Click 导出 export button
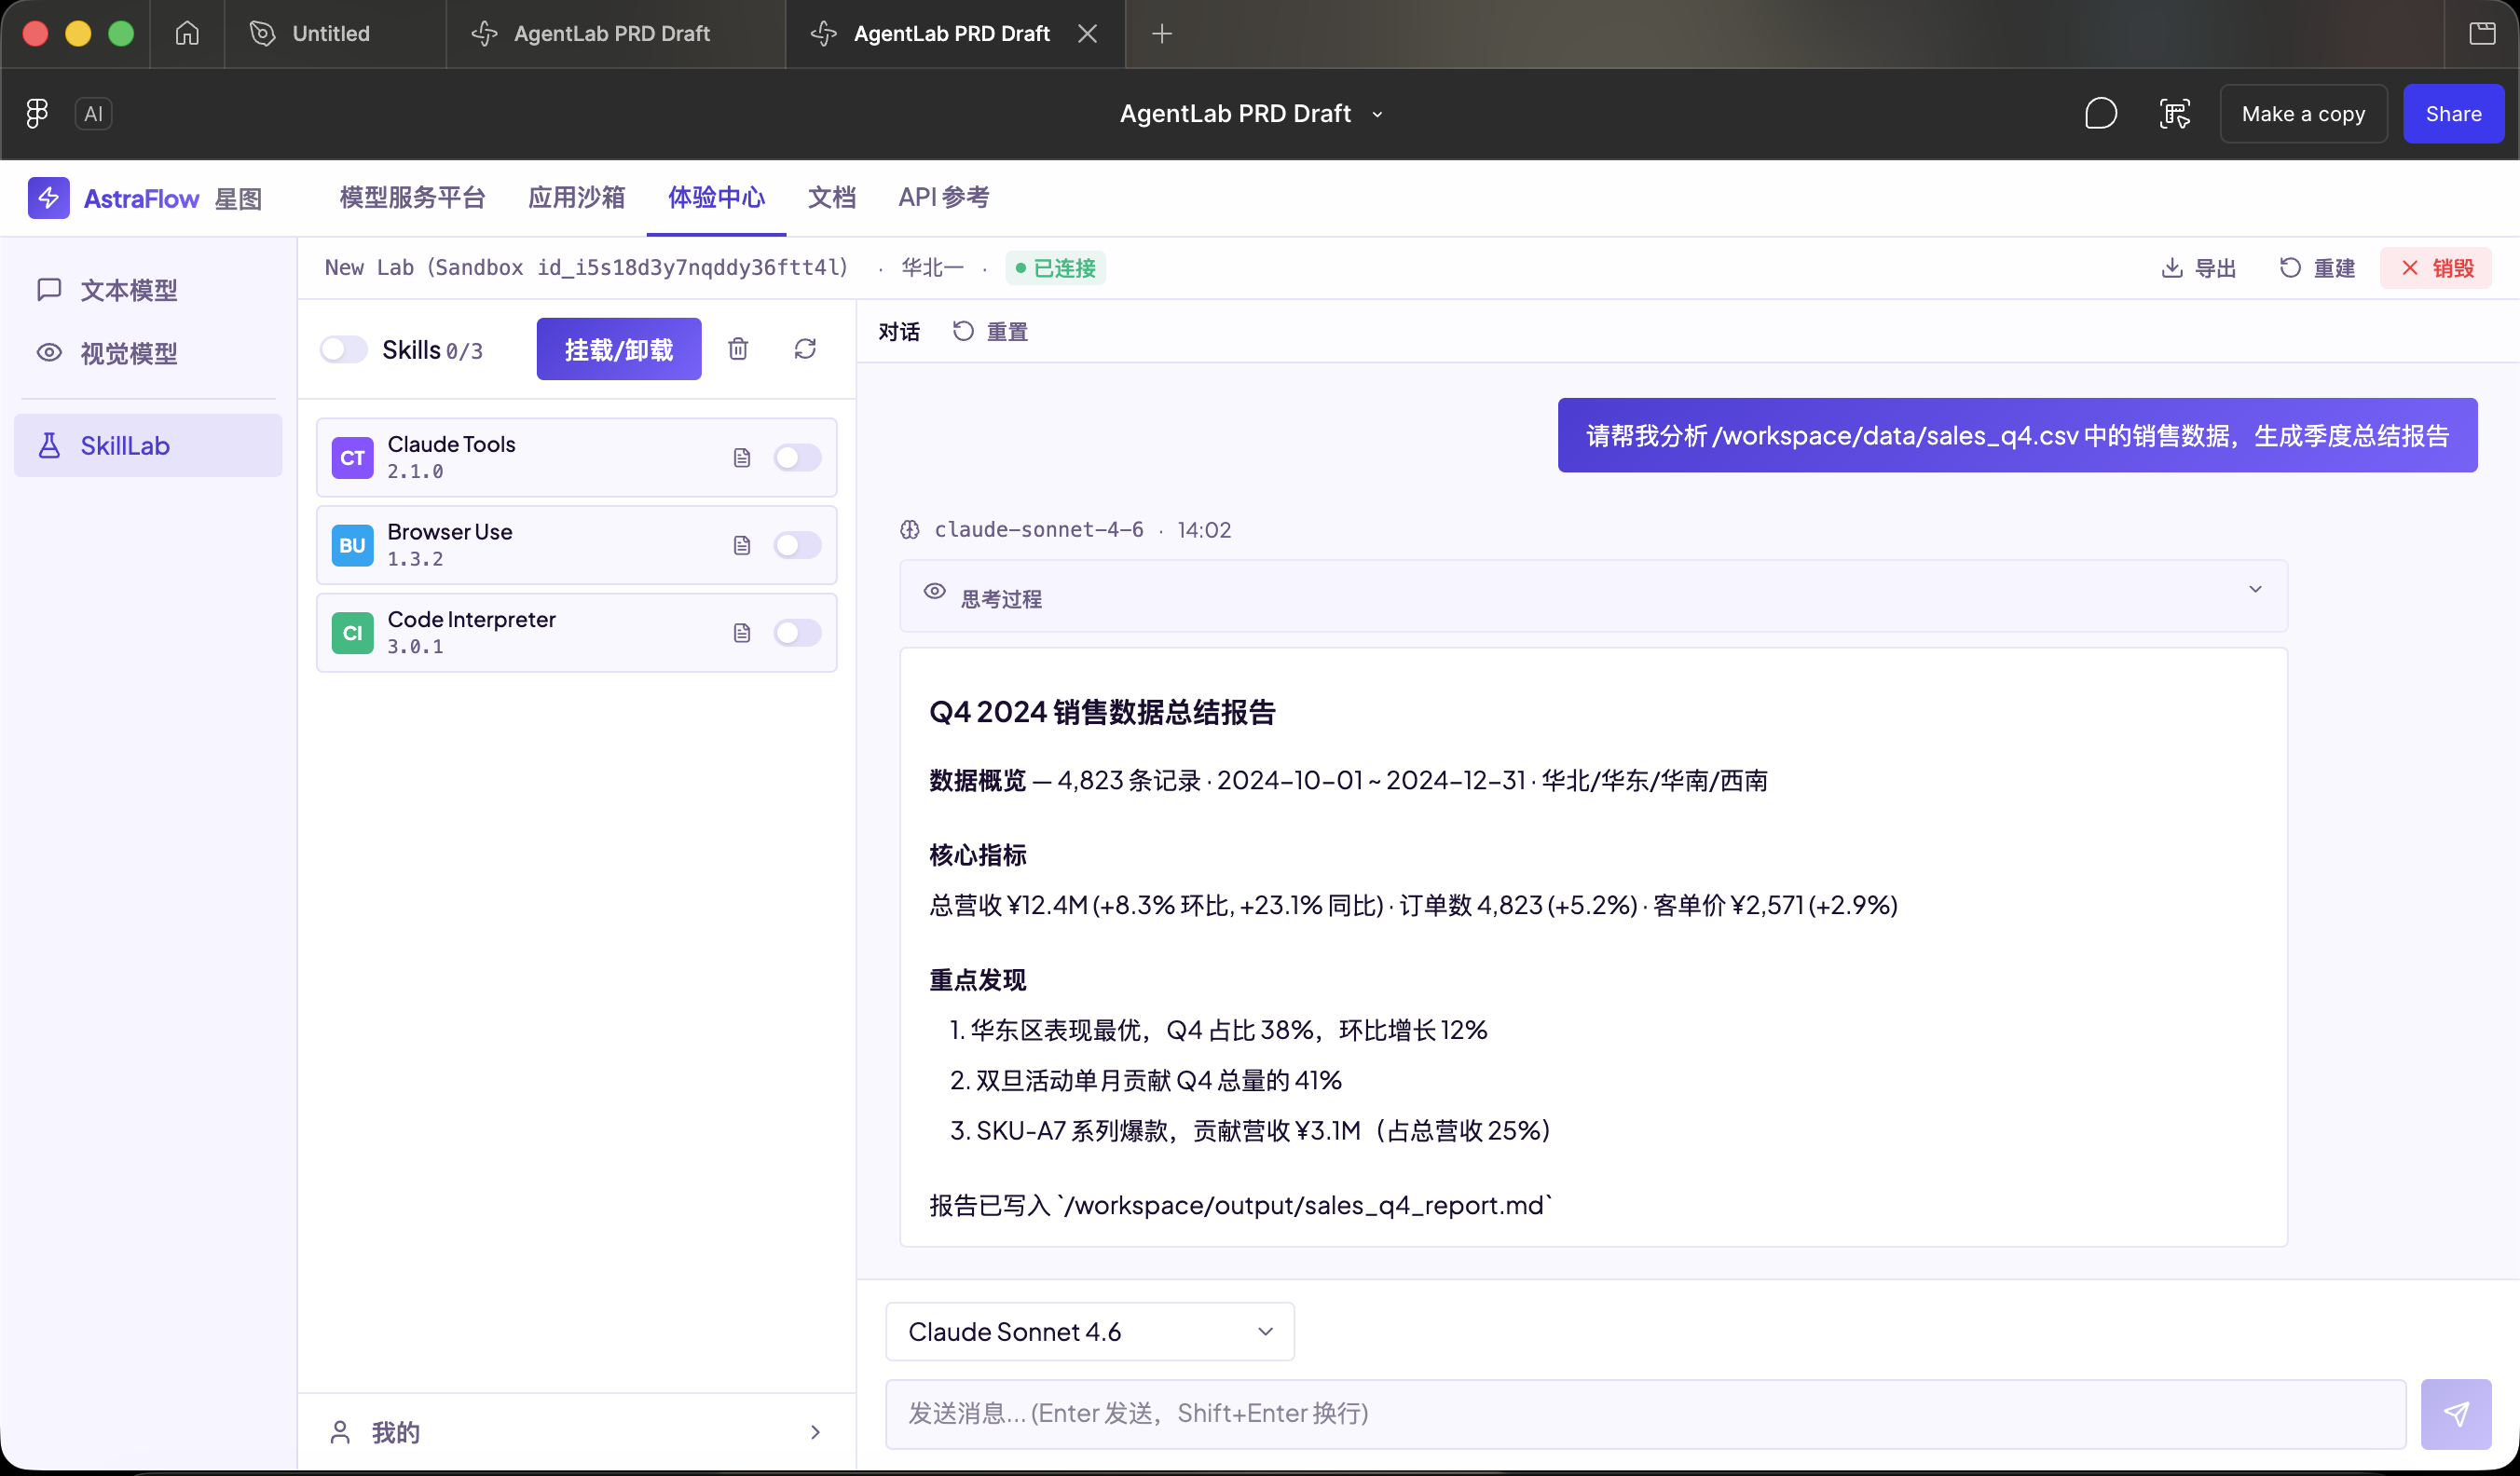 coord(2198,268)
